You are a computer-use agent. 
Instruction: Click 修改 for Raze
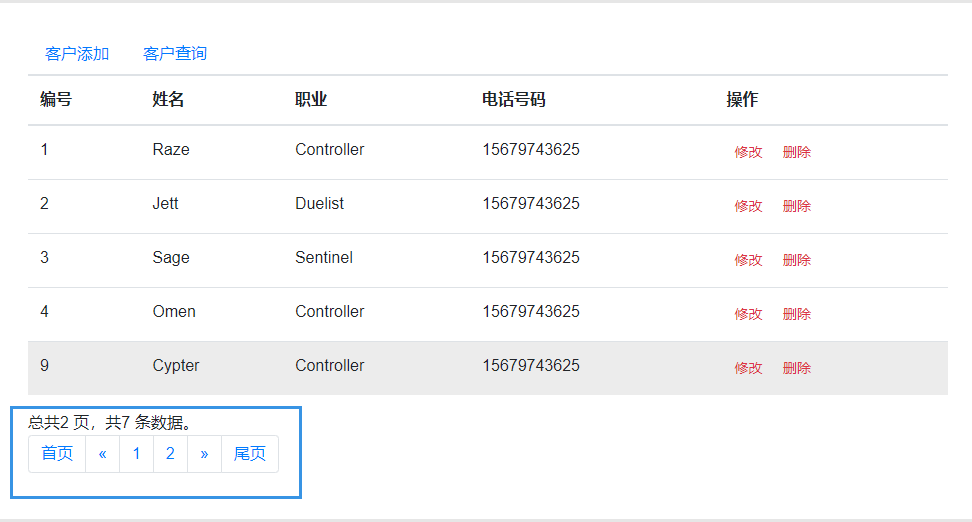click(x=748, y=153)
